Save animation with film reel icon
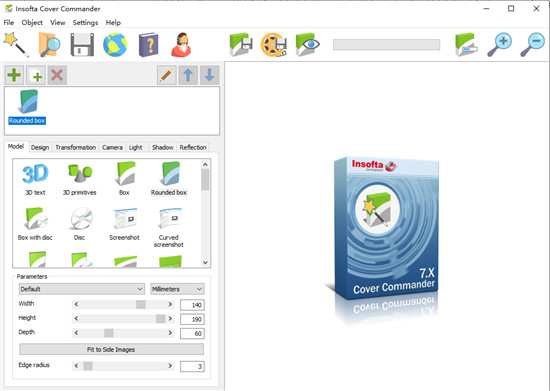The width and height of the screenshot is (550, 391). pyautogui.click(x=274, y=45)
